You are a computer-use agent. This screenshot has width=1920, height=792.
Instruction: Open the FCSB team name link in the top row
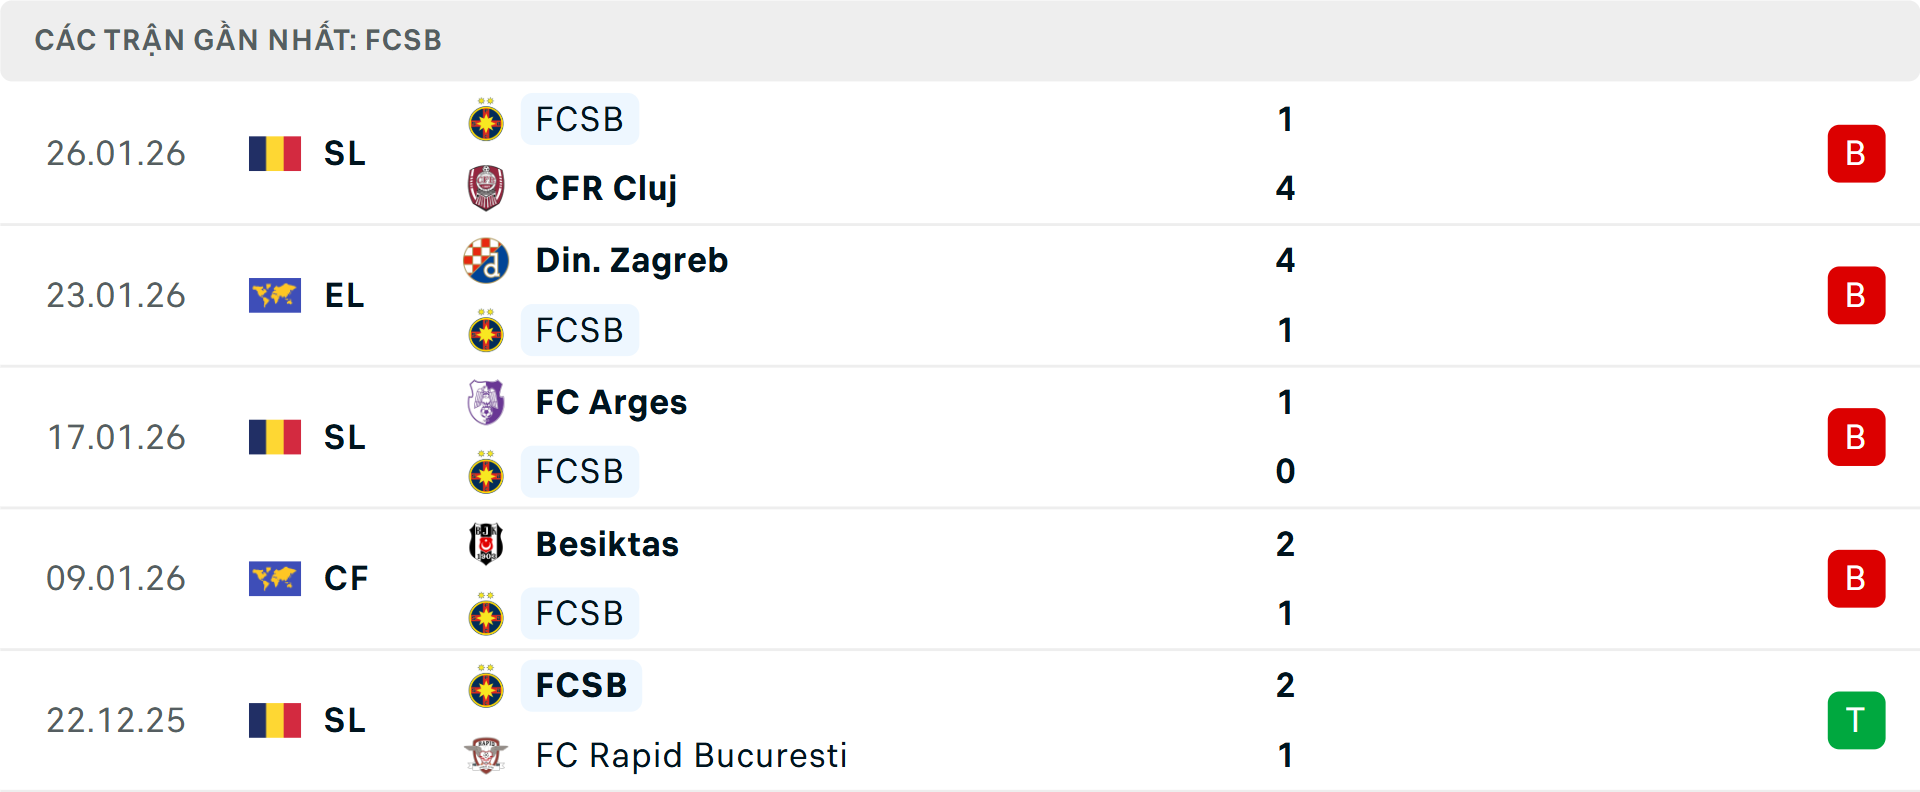pos(580,119)
